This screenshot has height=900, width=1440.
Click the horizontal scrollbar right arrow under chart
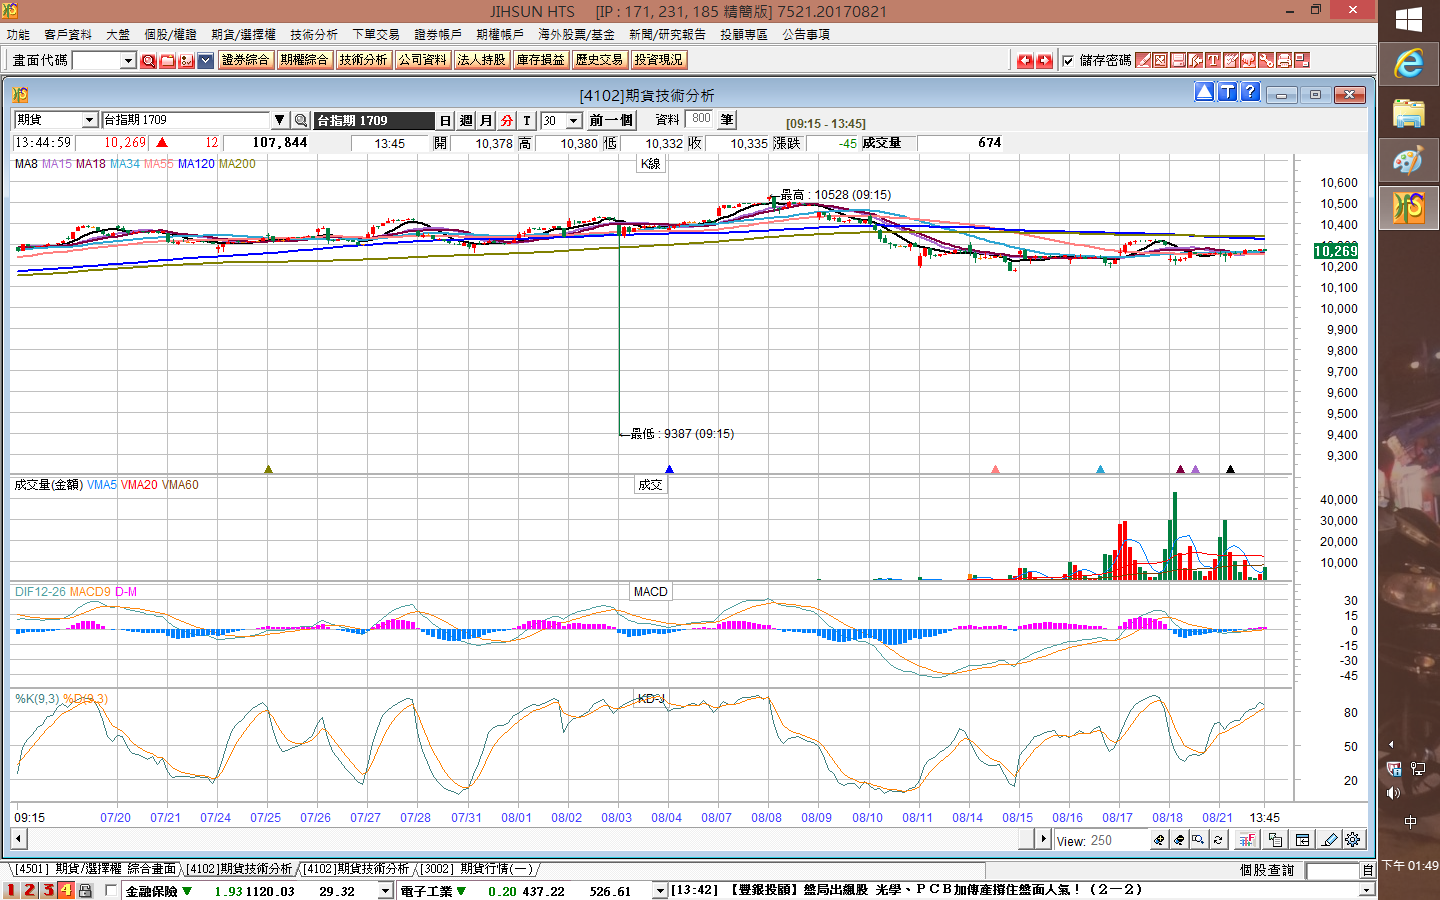coord(1044,839)
